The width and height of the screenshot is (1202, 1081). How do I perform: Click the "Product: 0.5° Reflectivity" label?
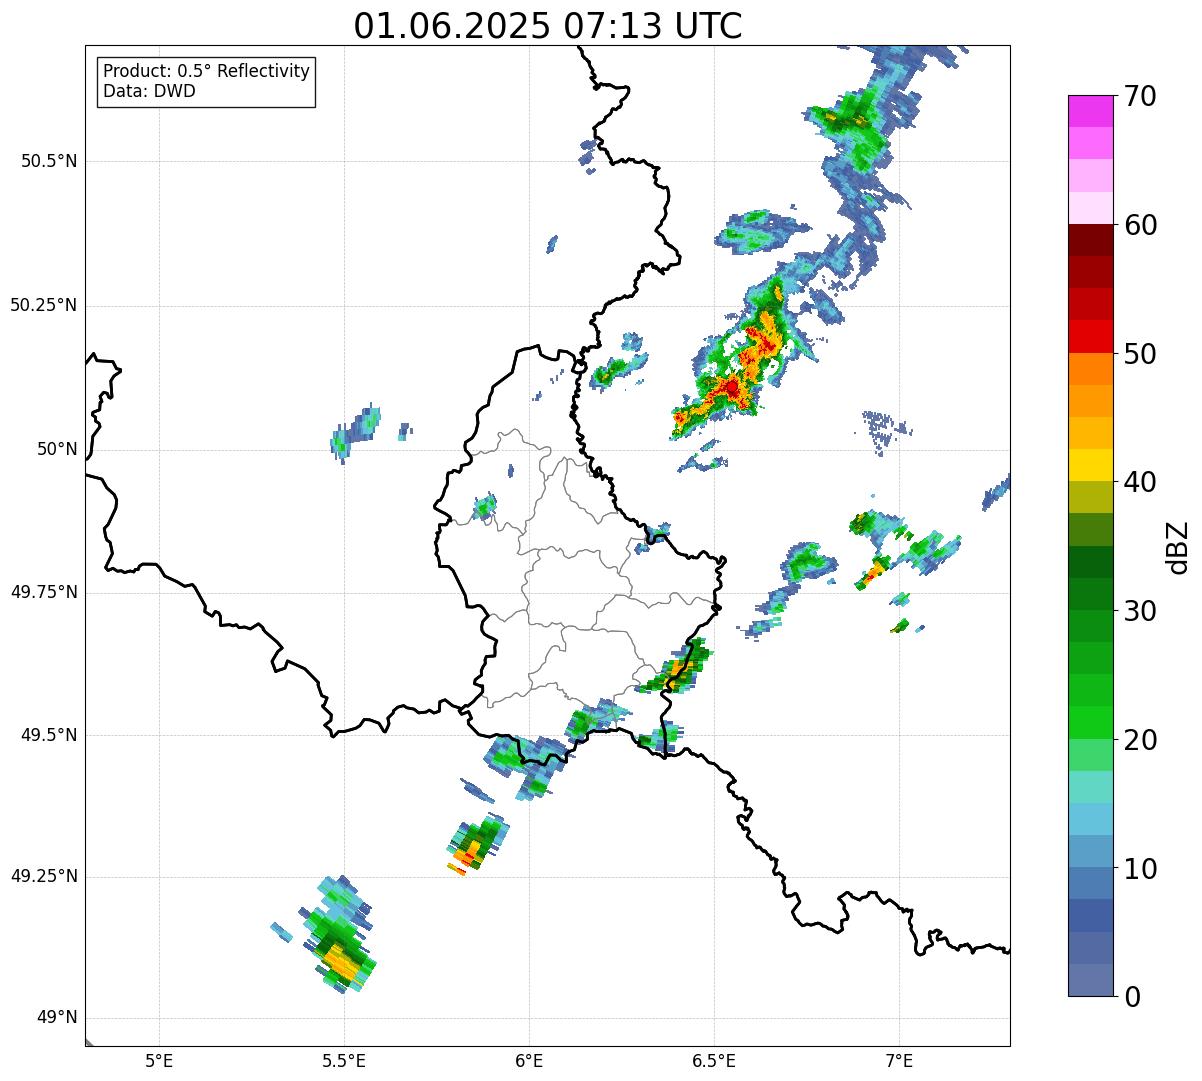(x=207, y=71)
